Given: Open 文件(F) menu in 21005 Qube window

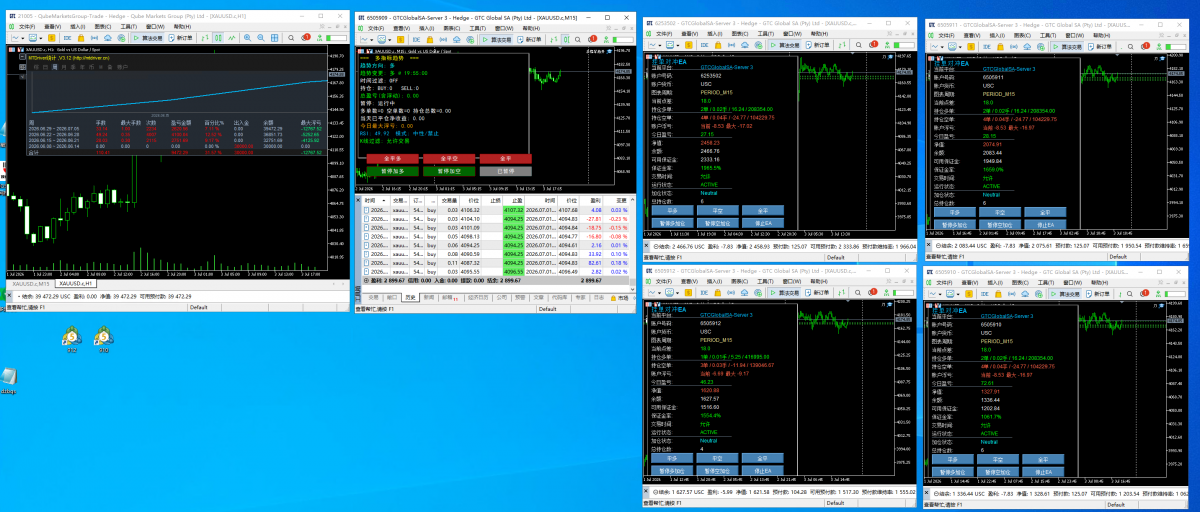Looking at the screenshot, I should [x=27, y=26].
